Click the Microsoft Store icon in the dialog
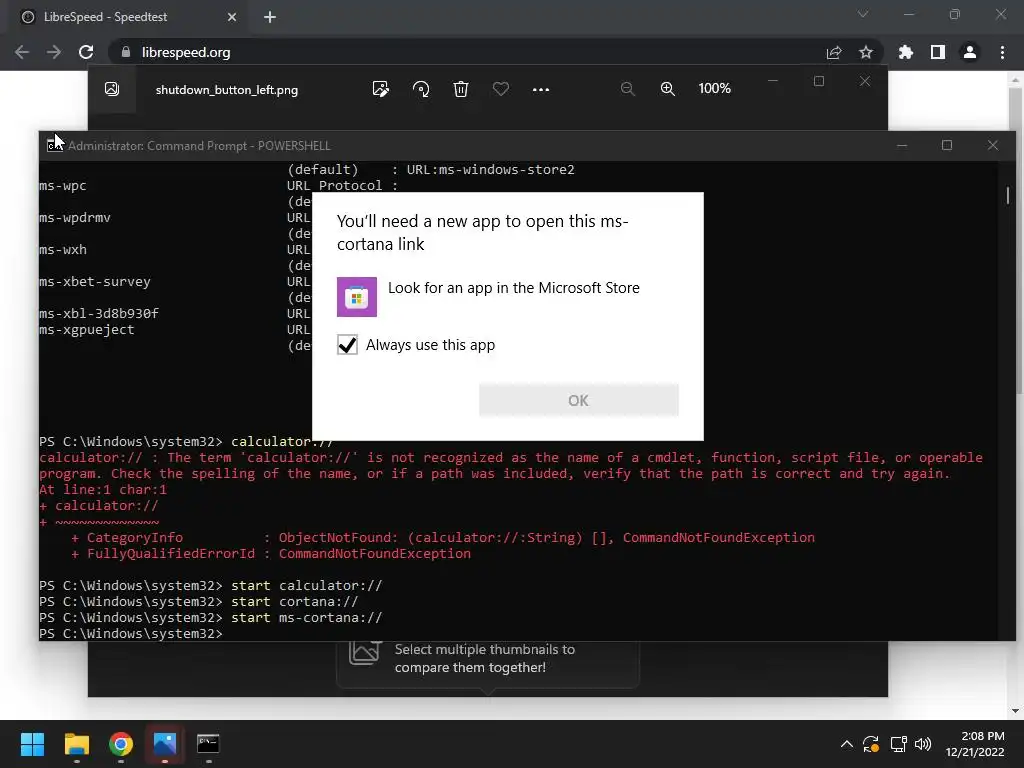1024x768 pixels. [357, 296]
